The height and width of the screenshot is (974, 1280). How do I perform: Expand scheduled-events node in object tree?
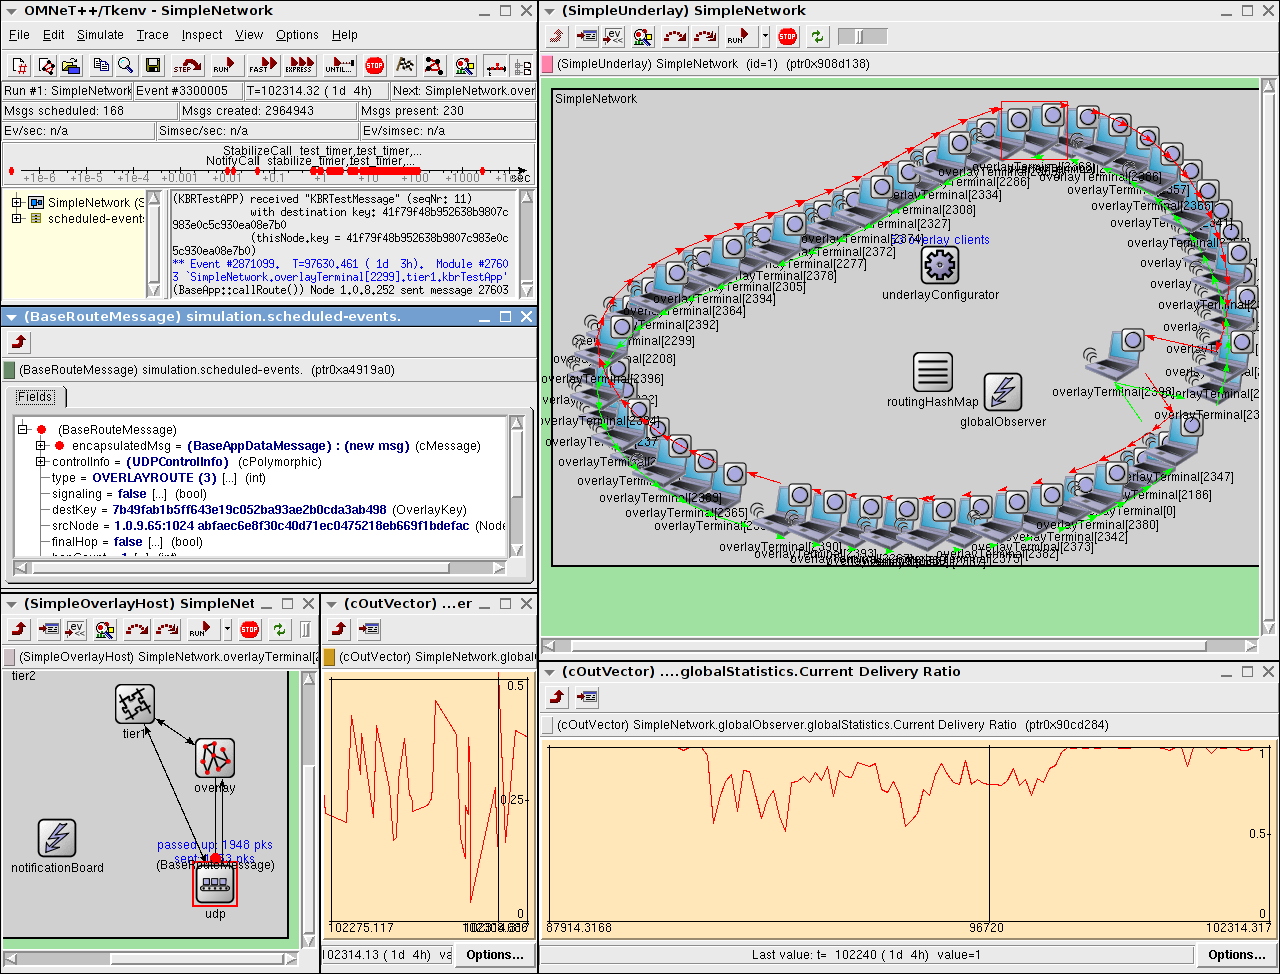(x=17, y=218)
